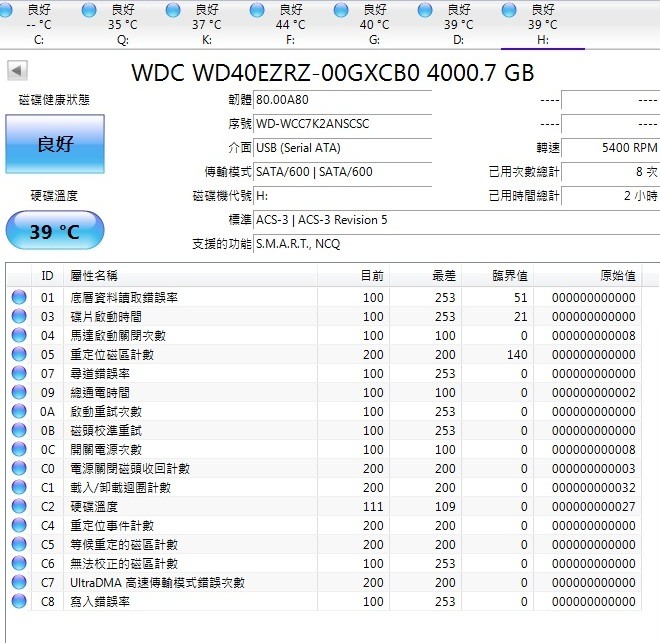The image size is (660, 643).
Task: Select the 開關電源次數 attribute name
Action: click(x=106, y=449)
